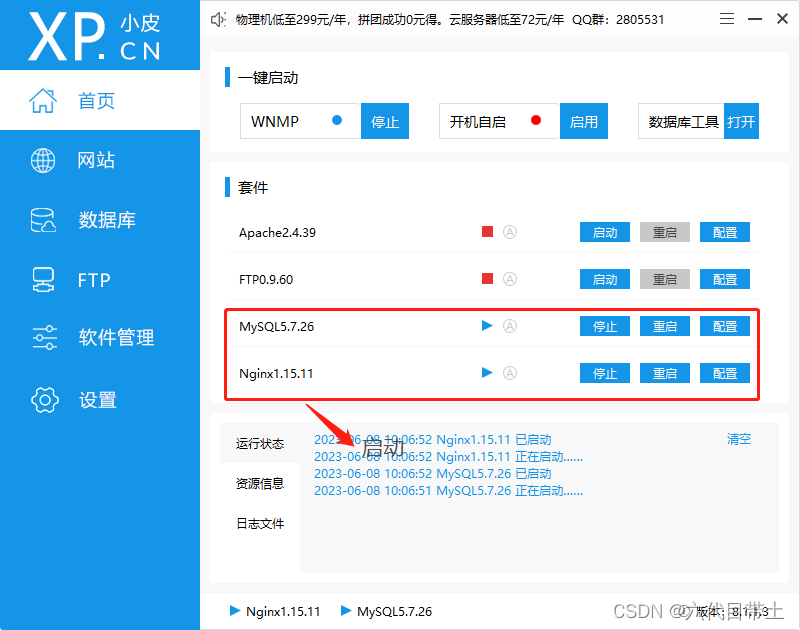Start FTP0.9.60 service
This screenshot has height=630, width=800.
point(605,279)
